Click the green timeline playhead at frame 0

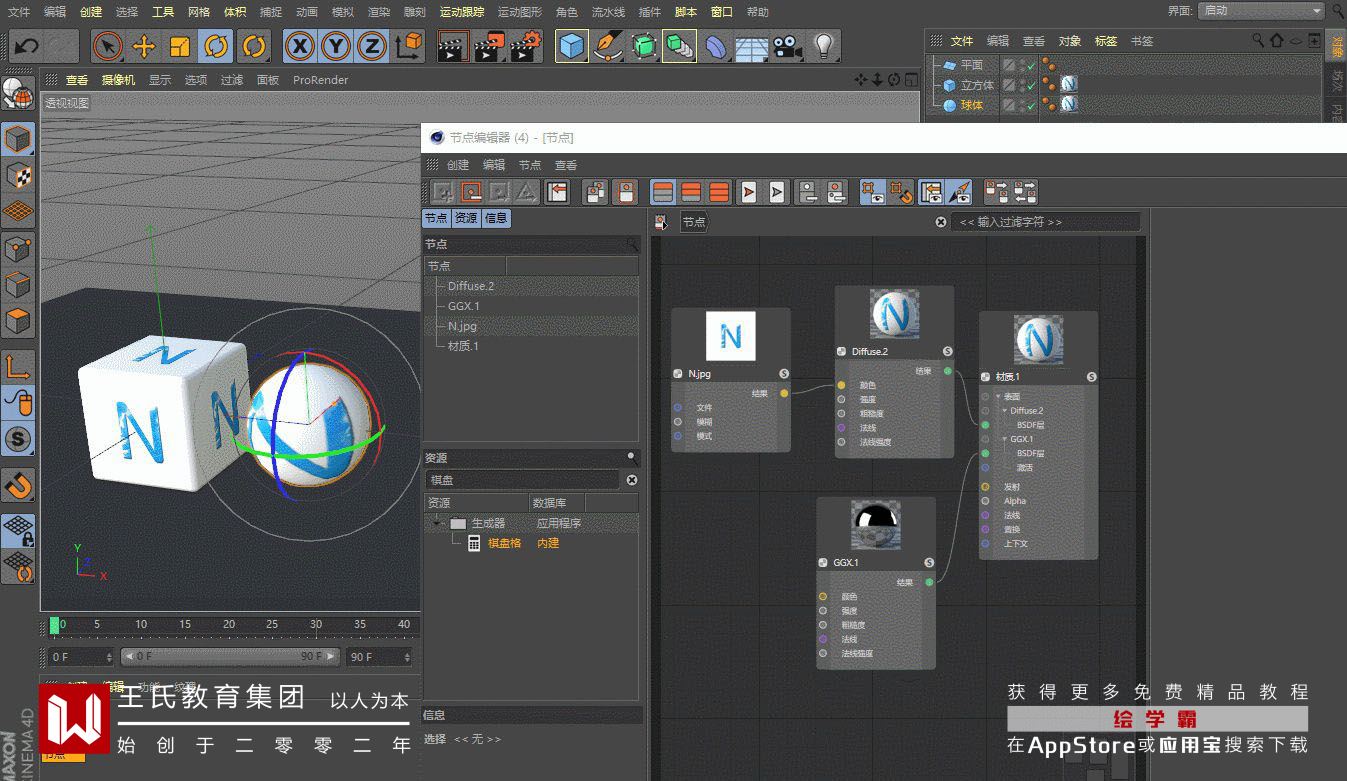coord(54,625)
